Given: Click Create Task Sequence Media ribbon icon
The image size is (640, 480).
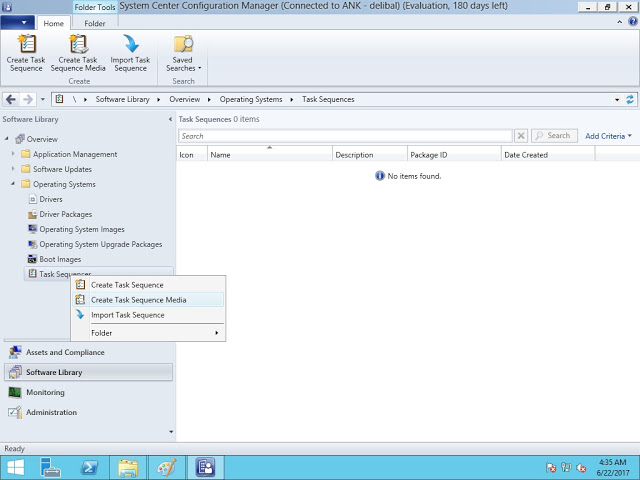Looking at the screenshot, I should [78, 52].
